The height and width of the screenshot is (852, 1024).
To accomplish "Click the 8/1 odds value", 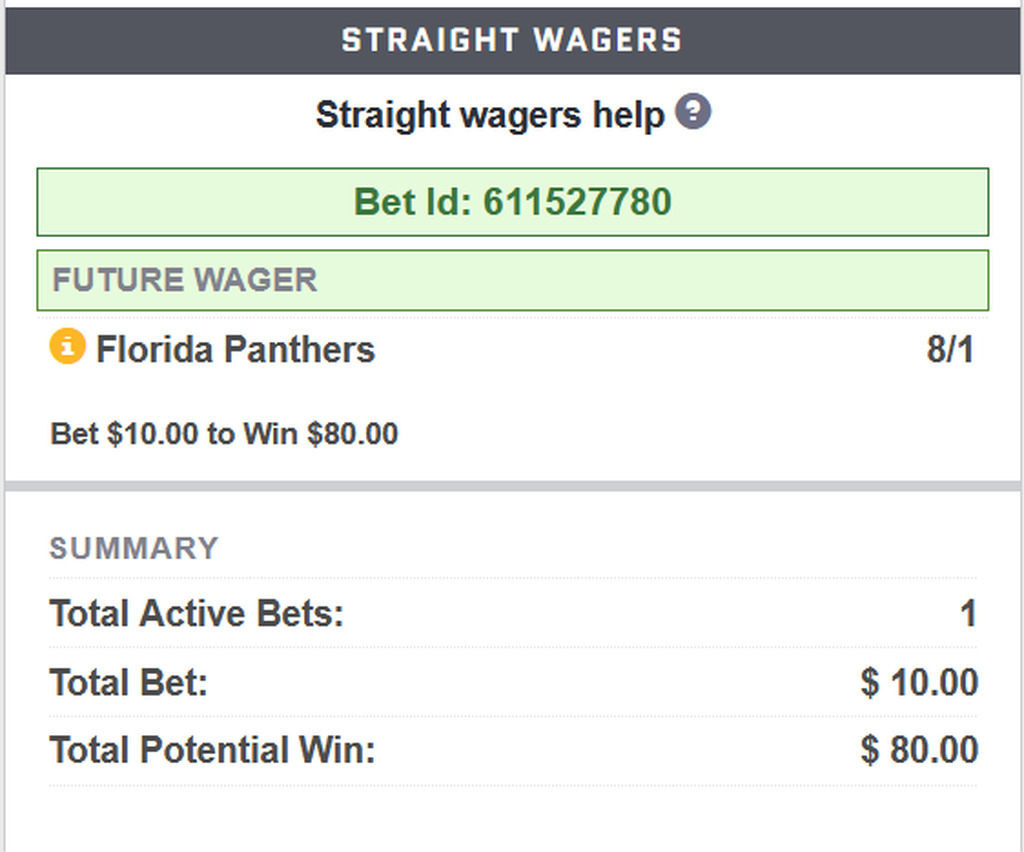I will (950, 350).
